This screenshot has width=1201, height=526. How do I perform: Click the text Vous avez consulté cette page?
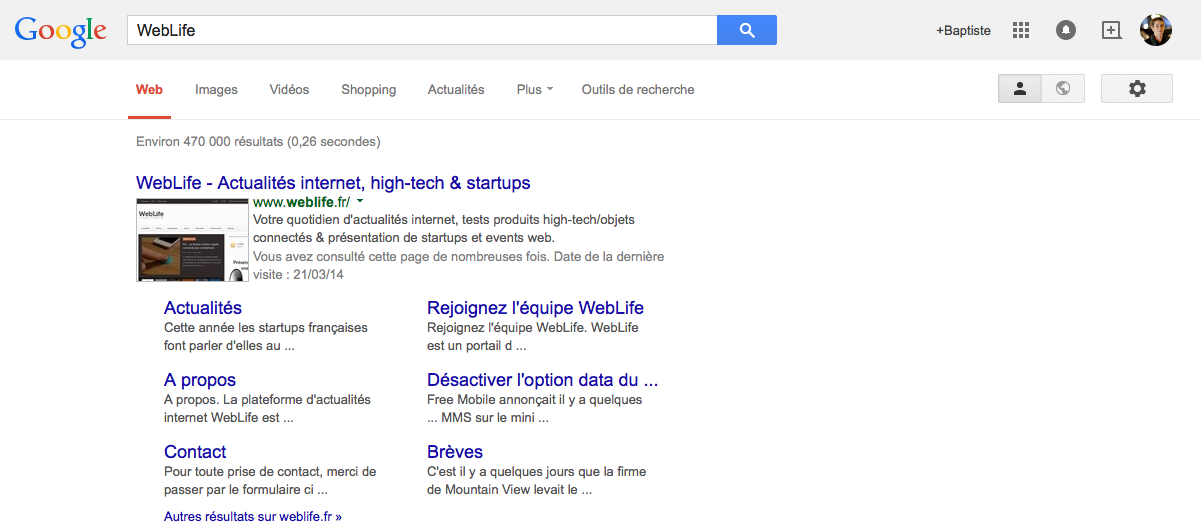tap(458, 265)
